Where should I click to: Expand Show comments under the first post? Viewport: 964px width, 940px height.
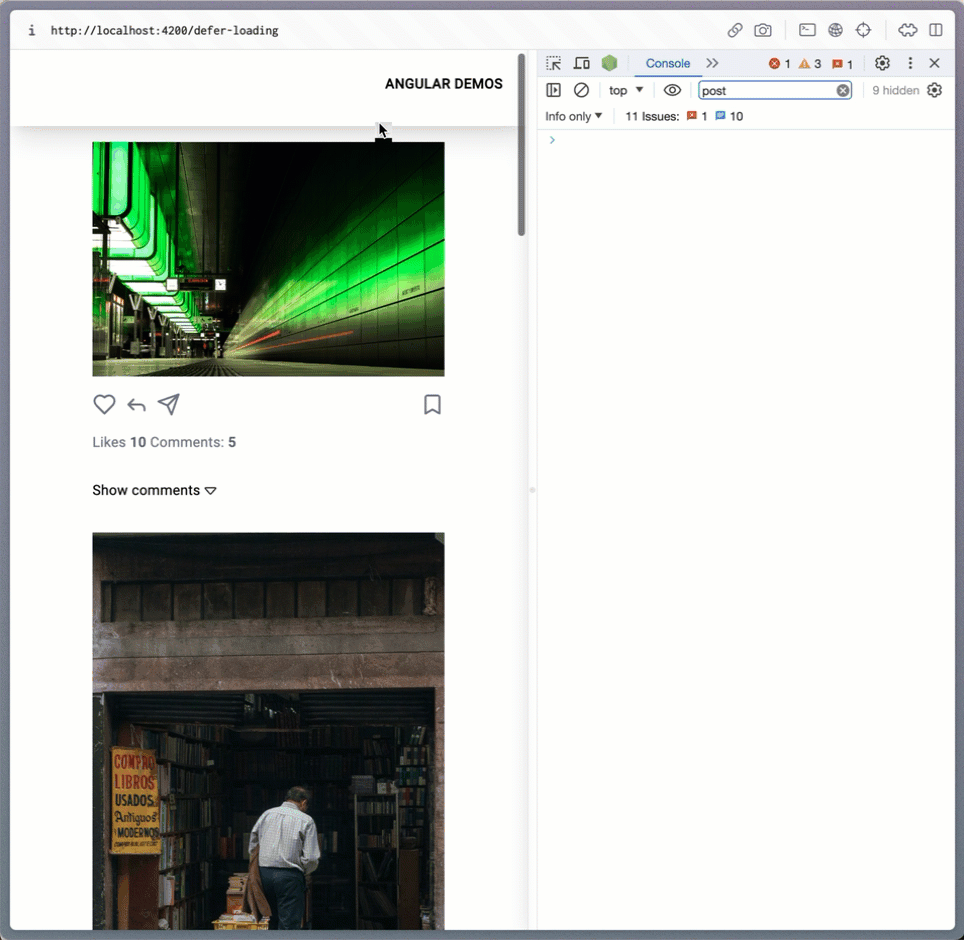154,490
